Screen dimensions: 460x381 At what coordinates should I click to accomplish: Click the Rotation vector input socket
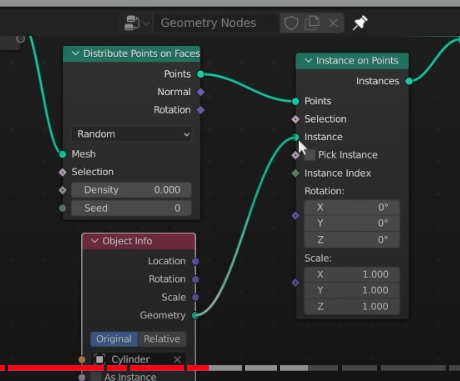pos(296,216)
